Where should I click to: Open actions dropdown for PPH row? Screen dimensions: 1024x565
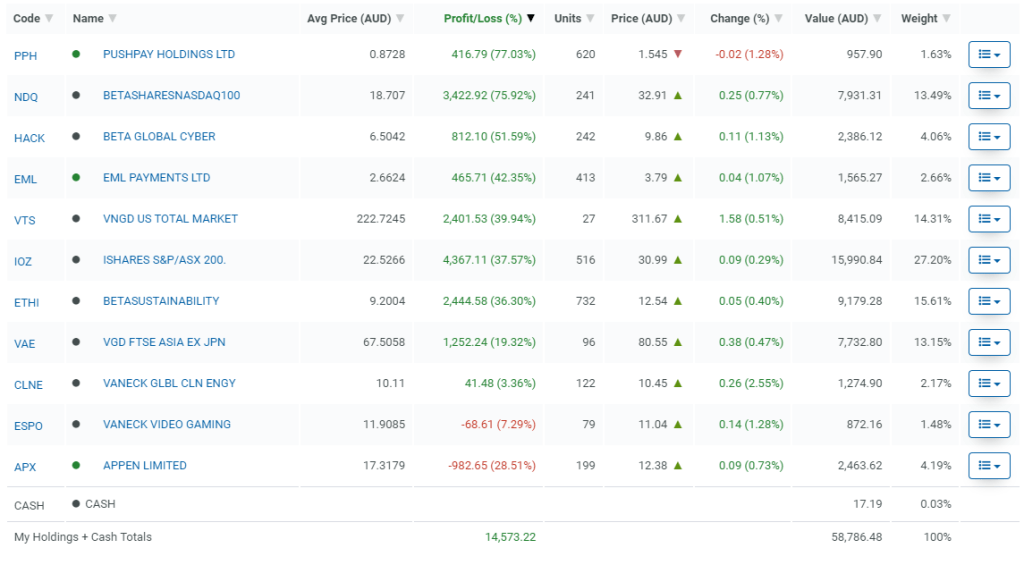989,55
